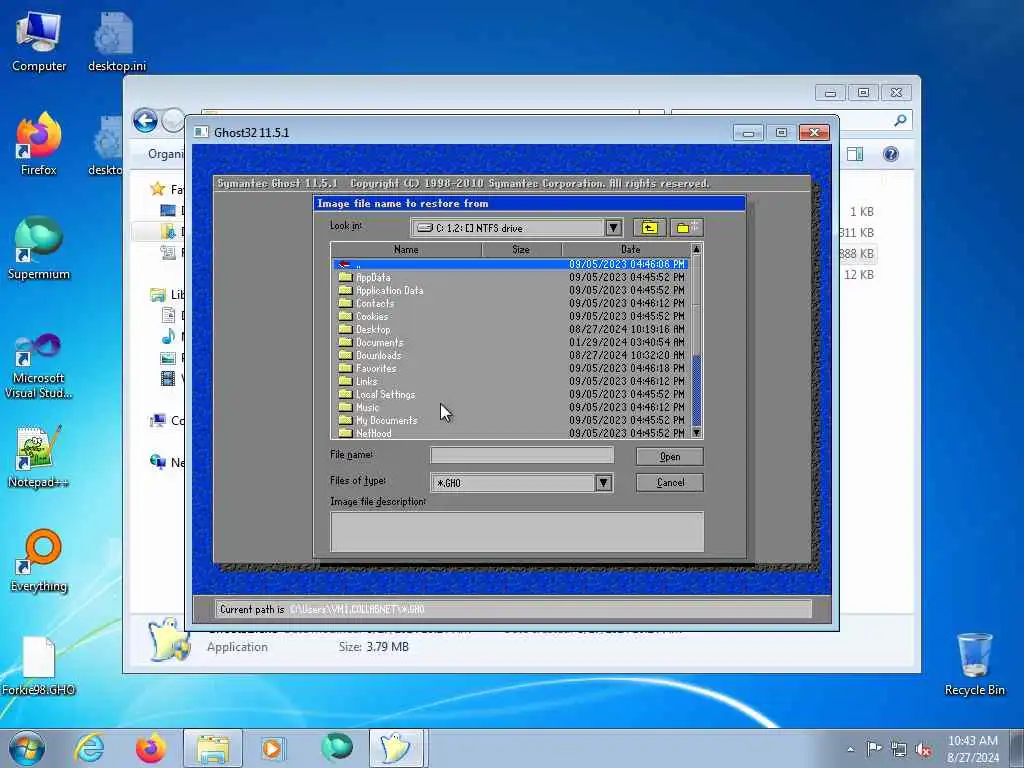Click the volume muted tray icon

pos(923,750)
